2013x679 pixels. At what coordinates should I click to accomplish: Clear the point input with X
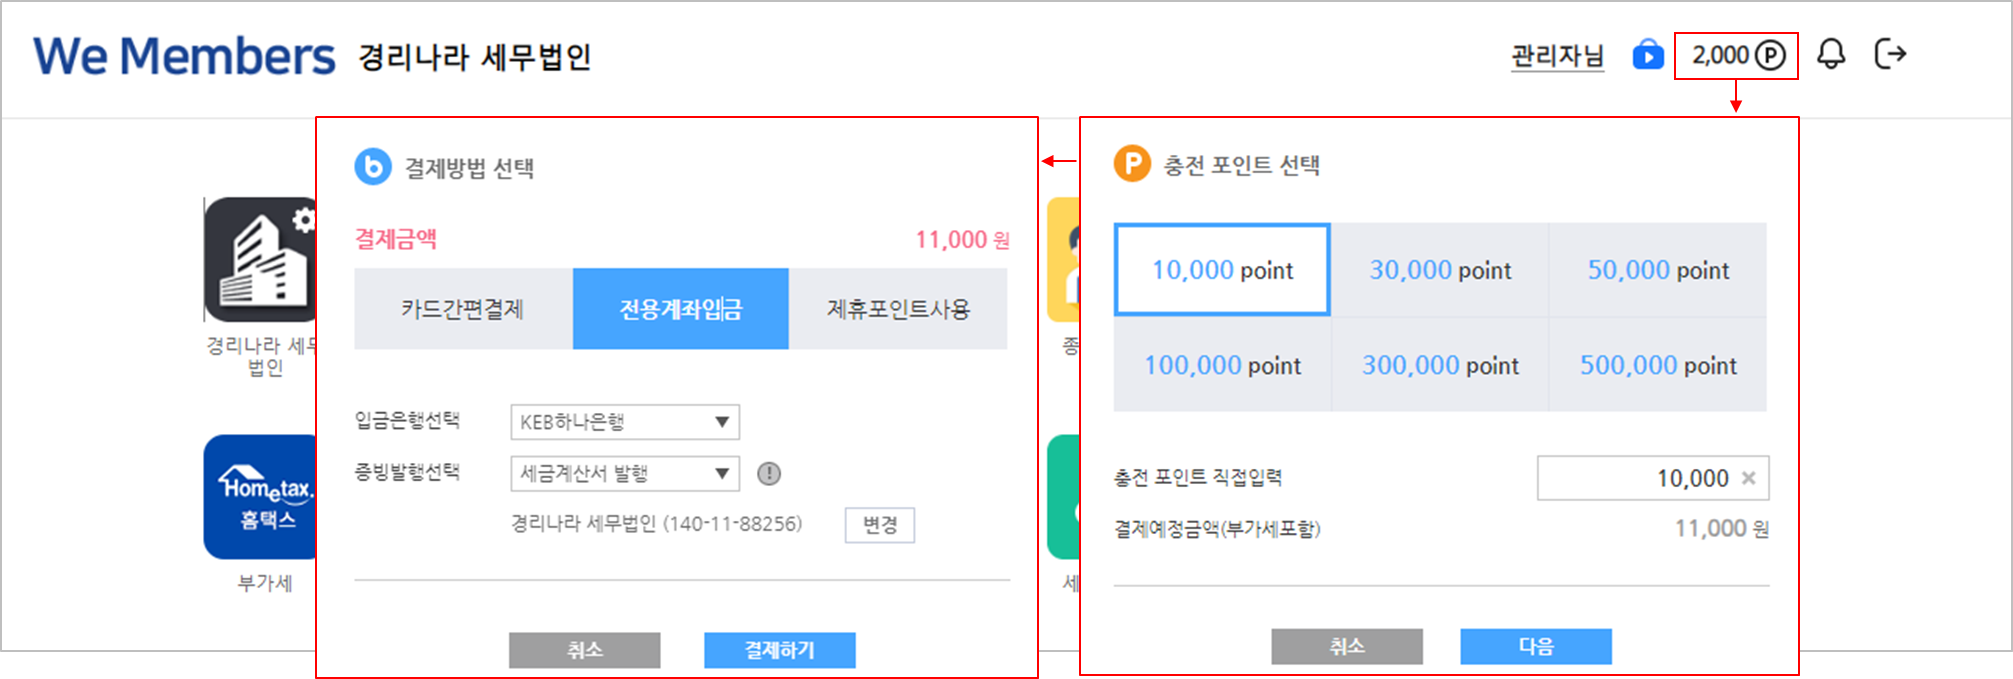point(1748,478)
